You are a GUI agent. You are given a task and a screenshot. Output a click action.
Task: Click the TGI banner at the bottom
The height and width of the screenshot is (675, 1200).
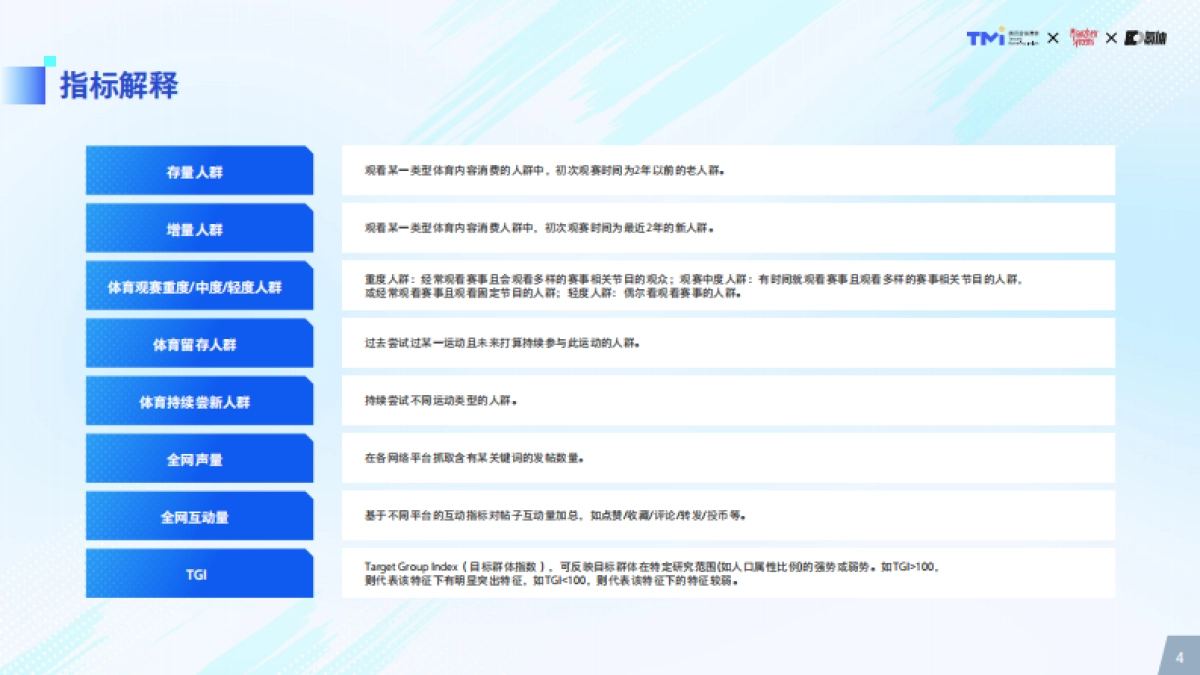pyautogui.click(x=199, y=572)
